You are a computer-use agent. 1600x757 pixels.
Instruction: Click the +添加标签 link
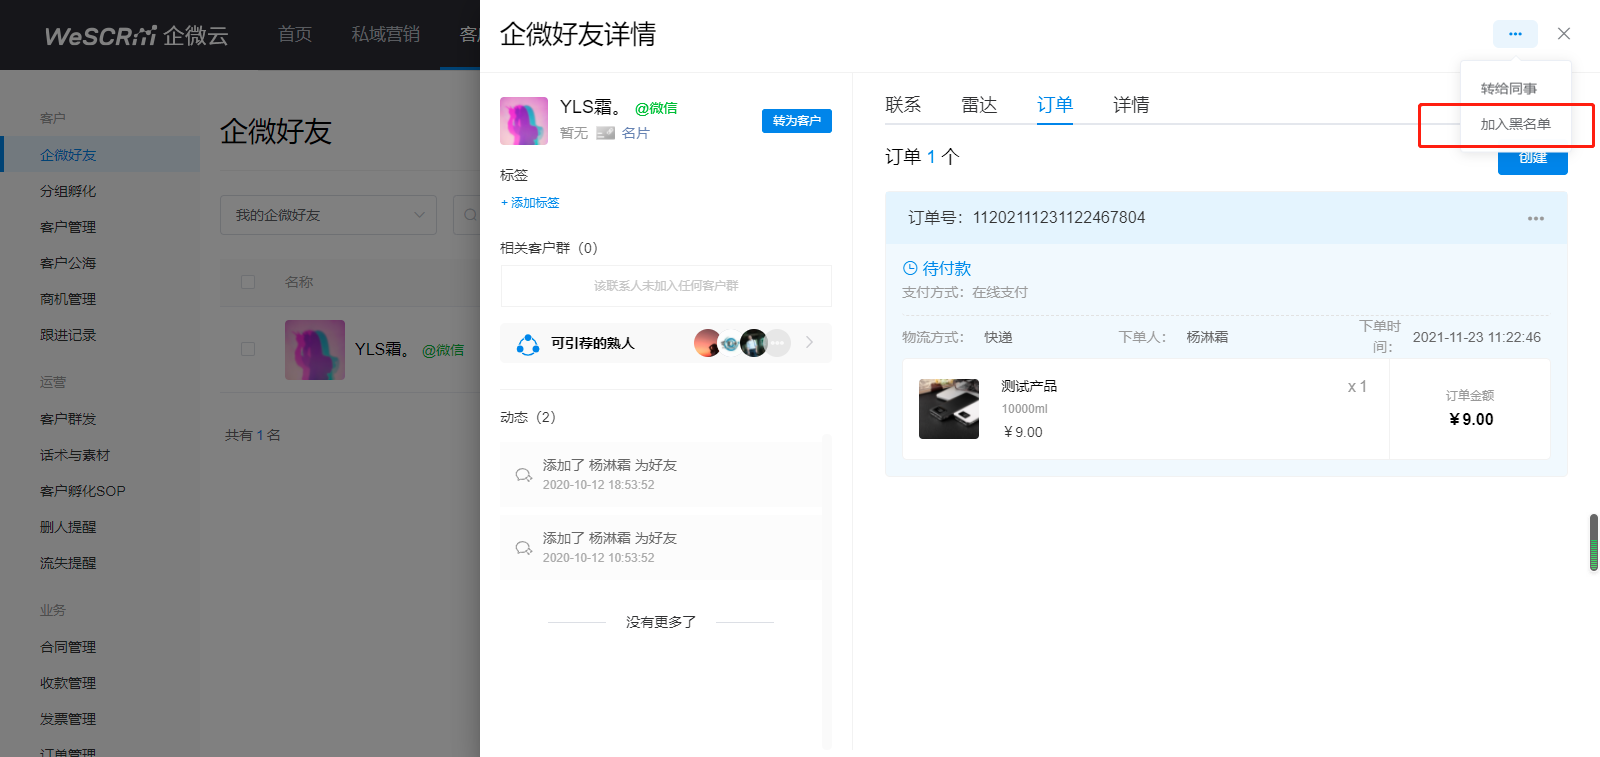tap(530, 202)
